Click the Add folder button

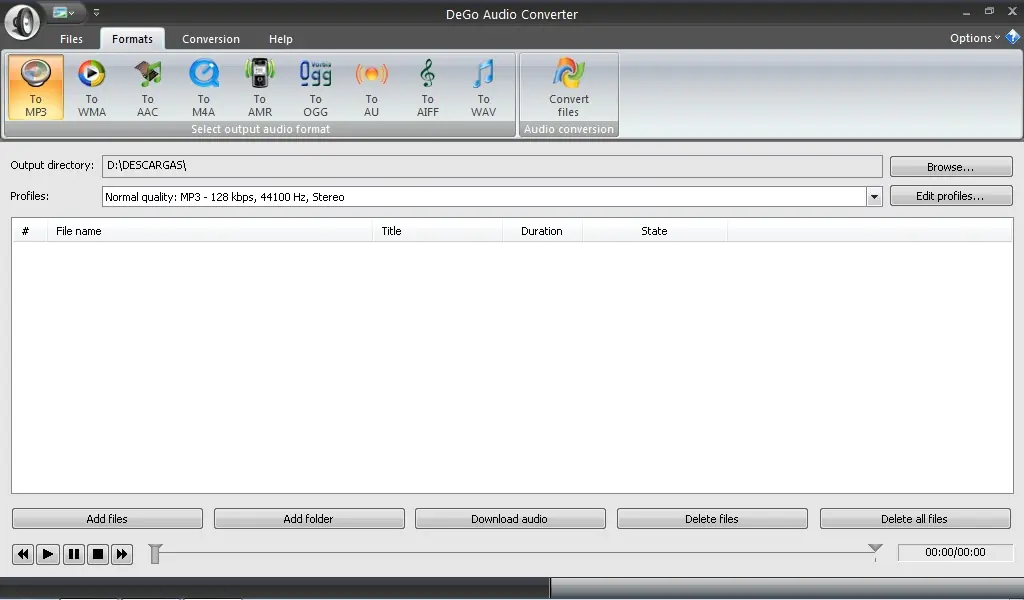click(309, 519)
